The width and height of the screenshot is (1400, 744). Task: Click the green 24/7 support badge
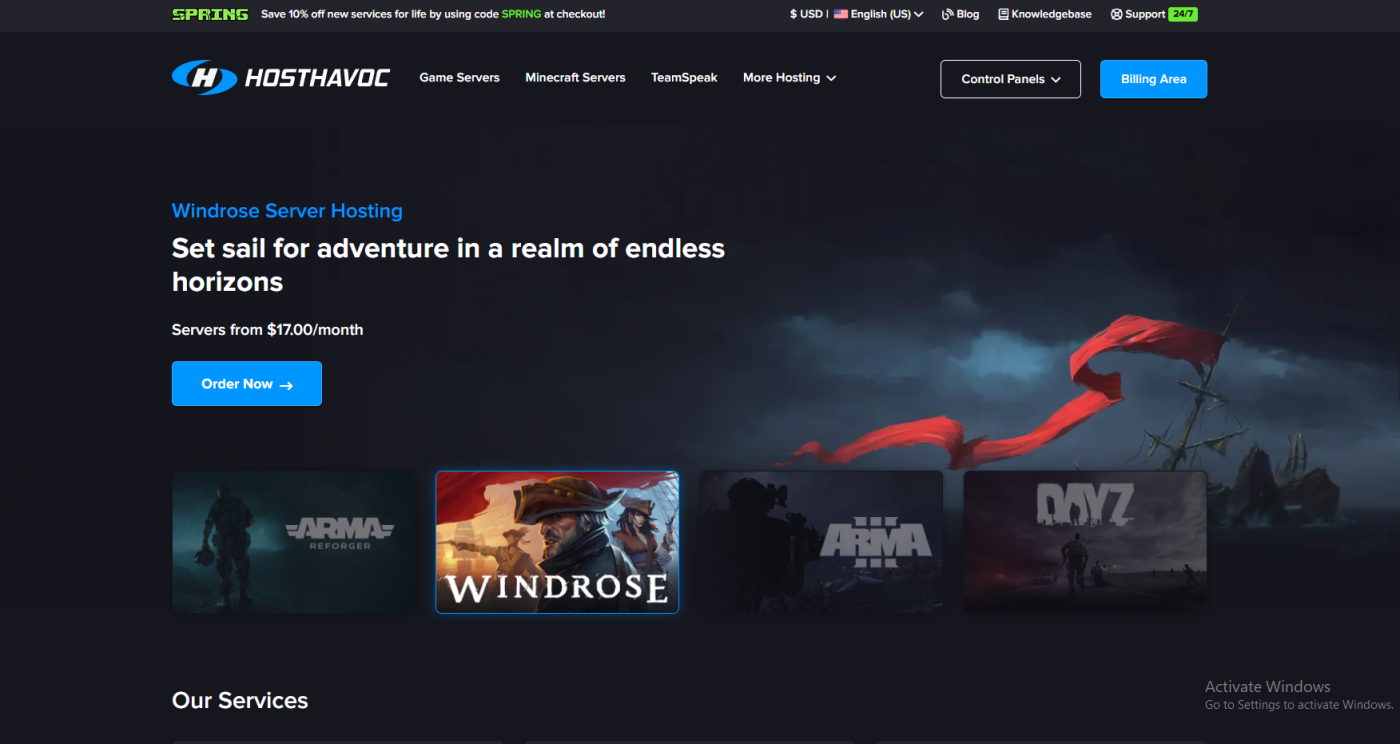pyautogui.click(x=1183, y=14)
